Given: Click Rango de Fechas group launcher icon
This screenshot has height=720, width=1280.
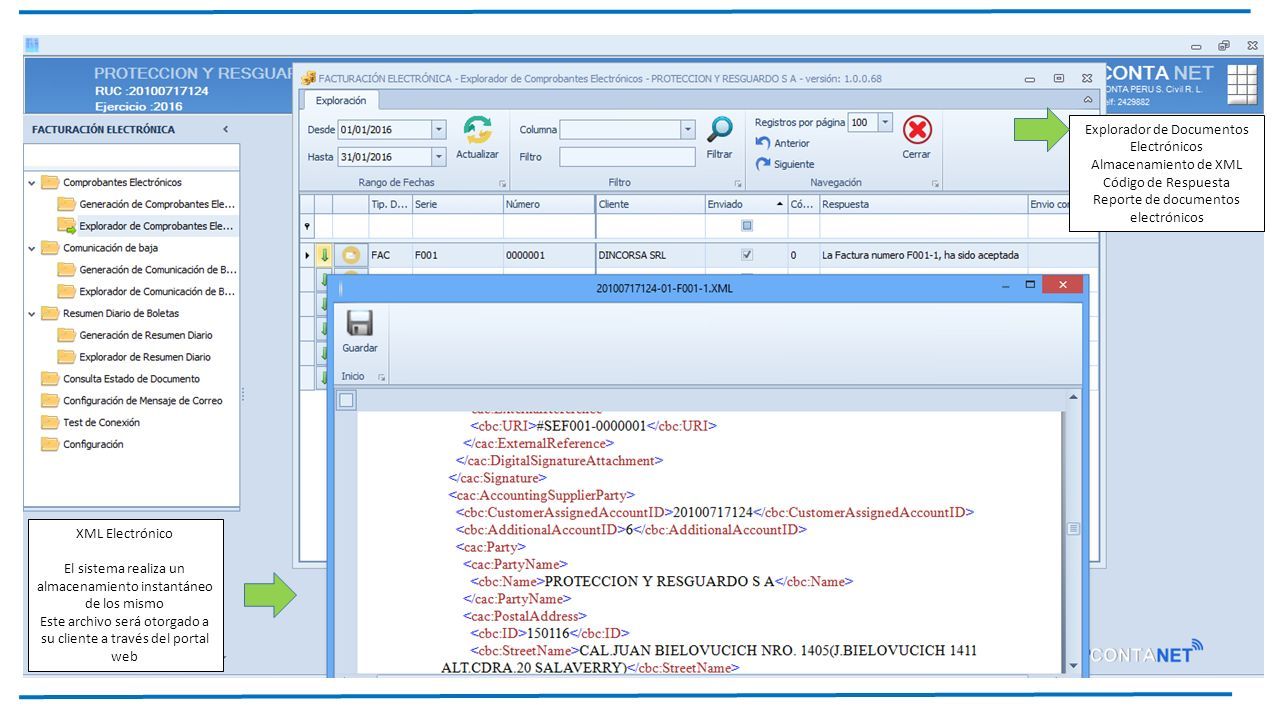Looking at the screenshot, I should click(503, 184).
